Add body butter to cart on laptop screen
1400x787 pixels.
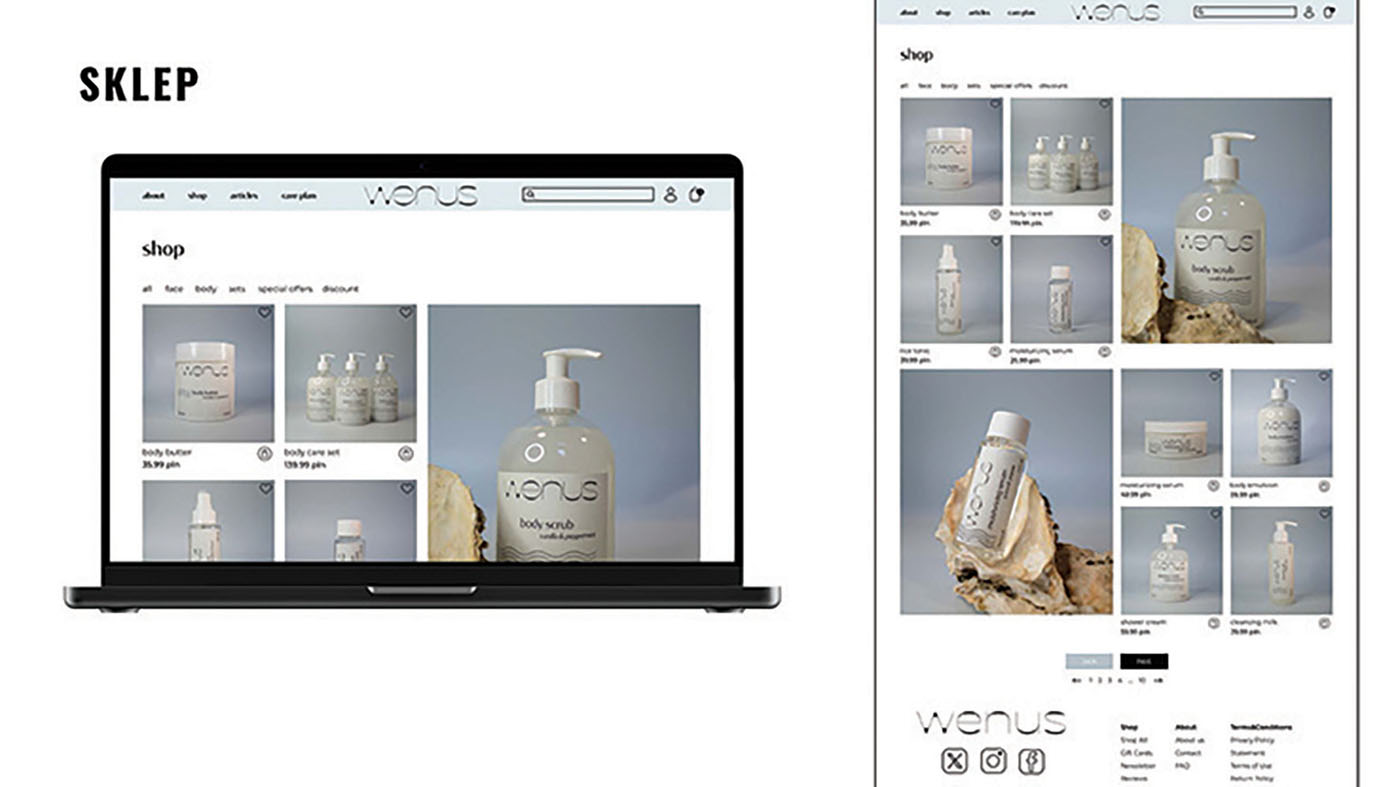(x=264, y=454)
